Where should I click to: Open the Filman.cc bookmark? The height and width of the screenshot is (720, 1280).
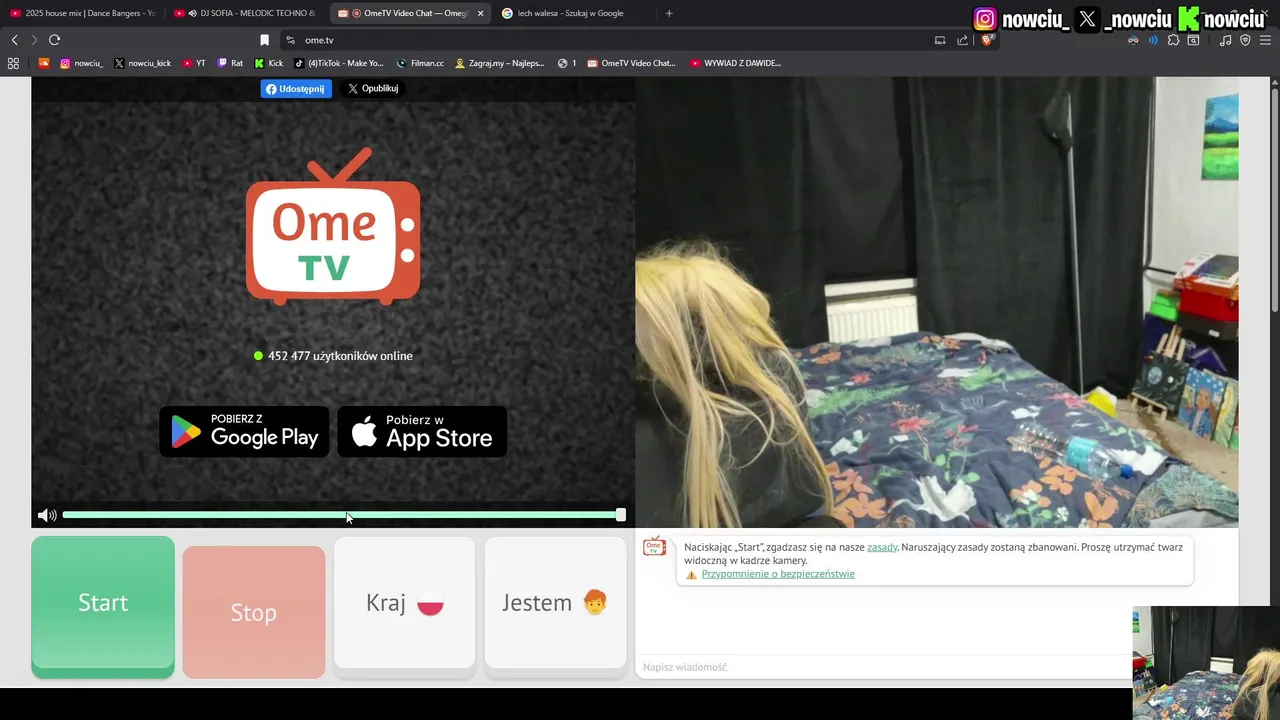(420, 63)
